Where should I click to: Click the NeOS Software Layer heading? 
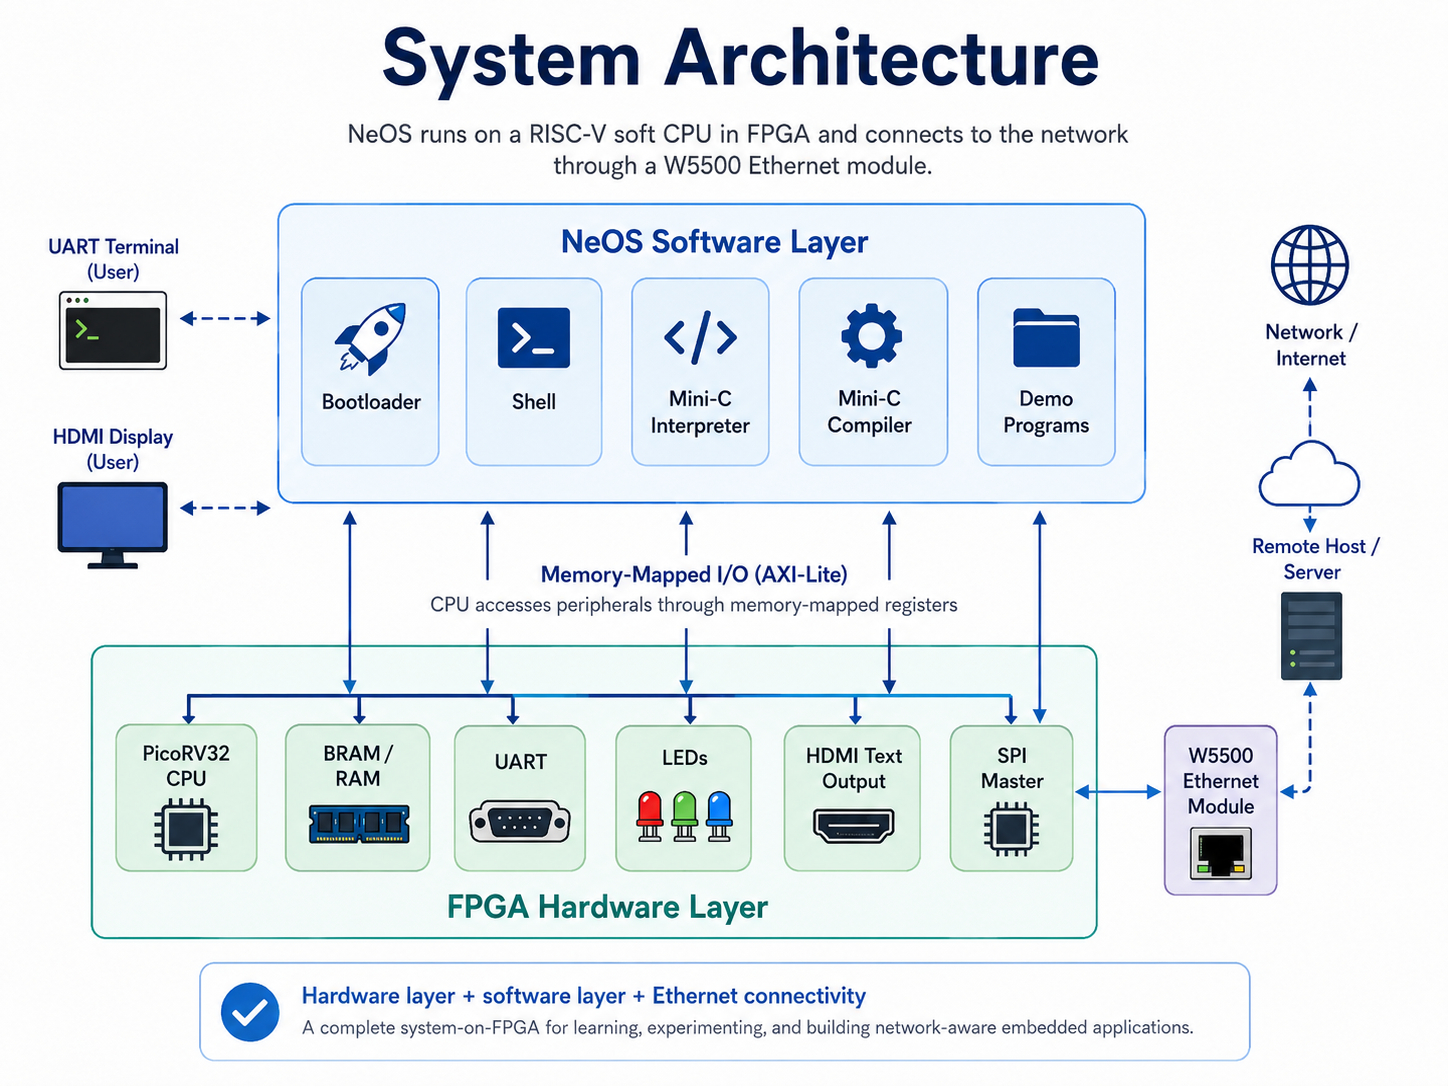pyautogui.click(x=714, y=241)
